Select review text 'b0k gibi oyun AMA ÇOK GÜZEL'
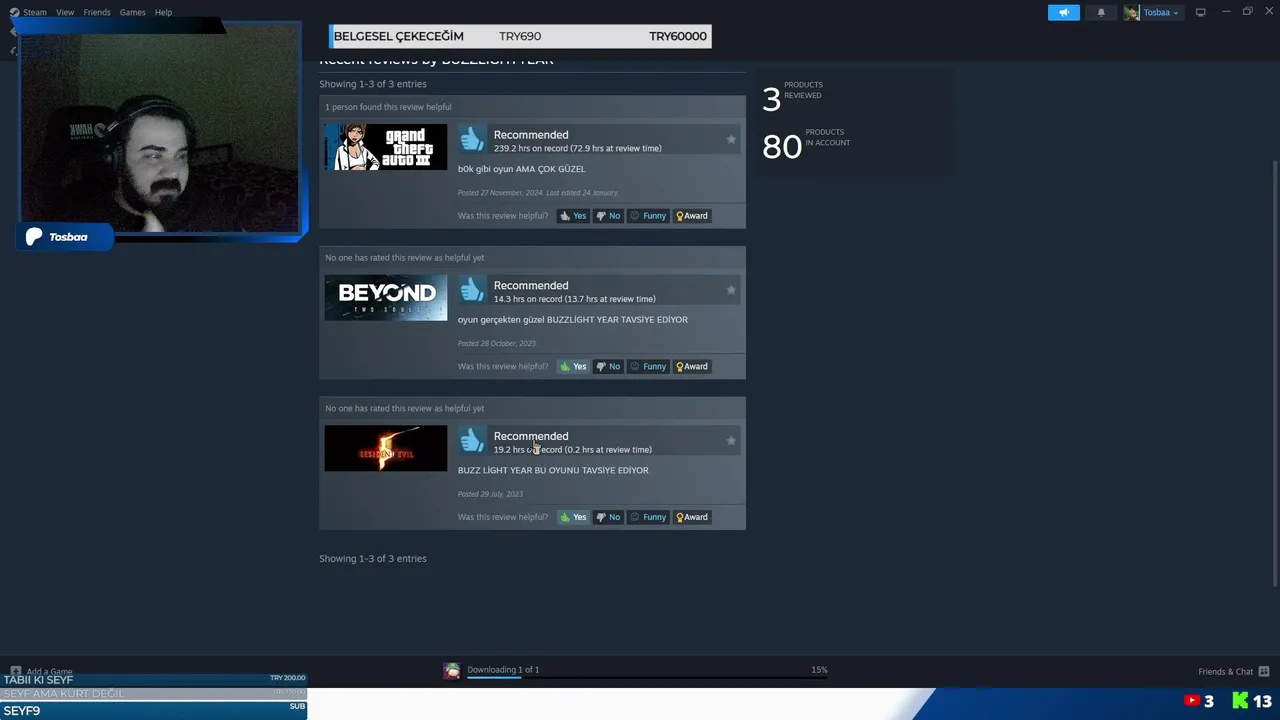This screenshot has height=720, width=1280. pos(522,169)
